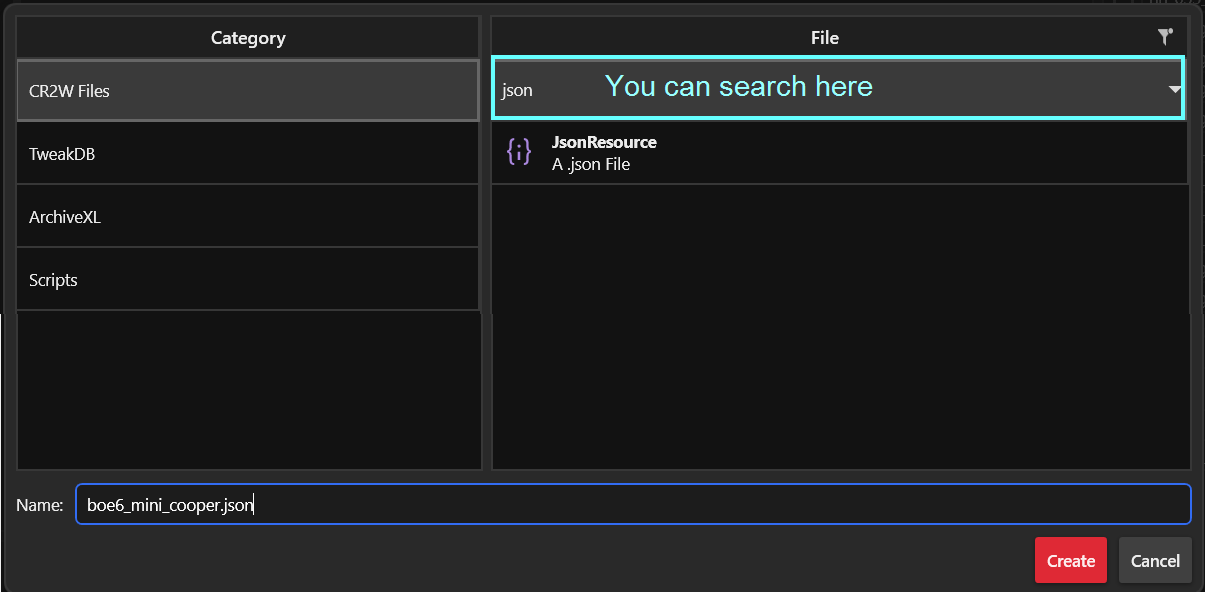Click the Category column header

(x=248, y=38)
